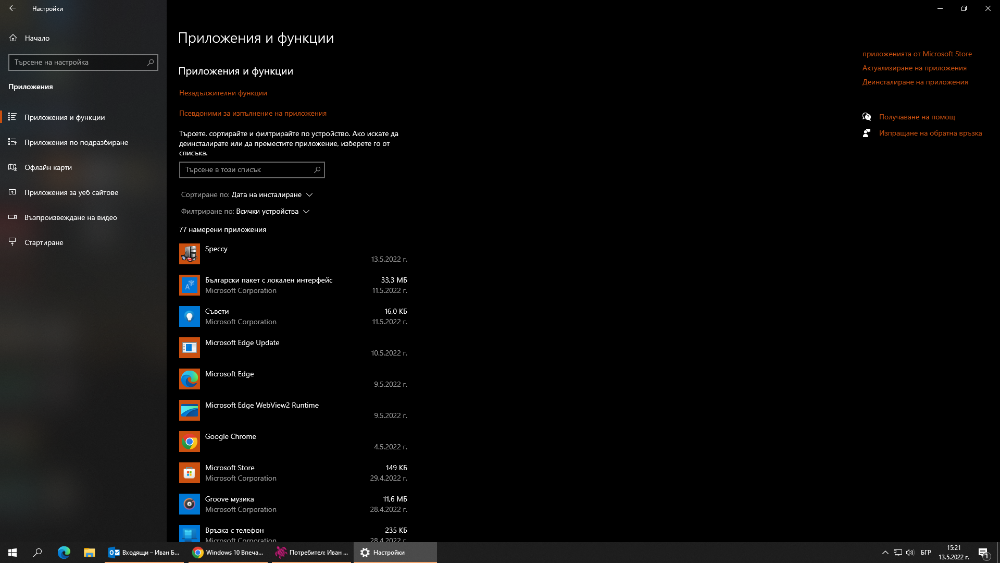The image size is (1000, 563).
Task: Focus the Търсене в този списък field
Action: (252, 170)
